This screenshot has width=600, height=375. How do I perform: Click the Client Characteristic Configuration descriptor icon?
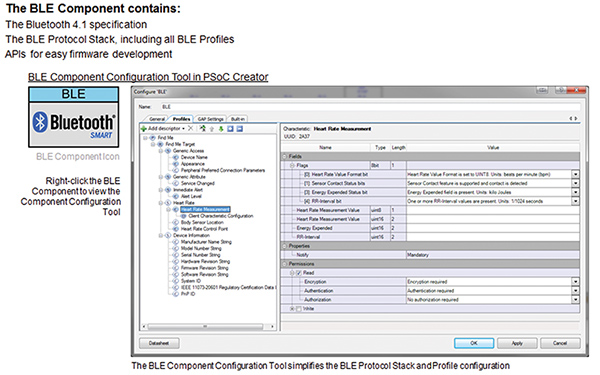click(183, 216)
